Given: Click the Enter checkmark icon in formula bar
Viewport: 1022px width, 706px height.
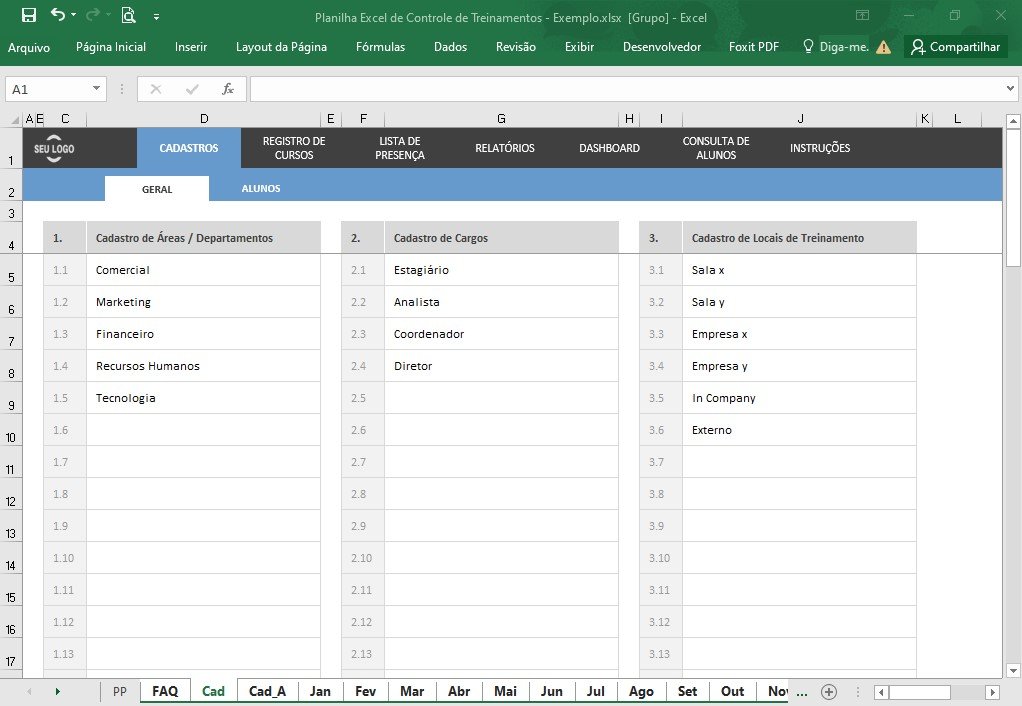Looking at the screenshot, I should (192, 89).
